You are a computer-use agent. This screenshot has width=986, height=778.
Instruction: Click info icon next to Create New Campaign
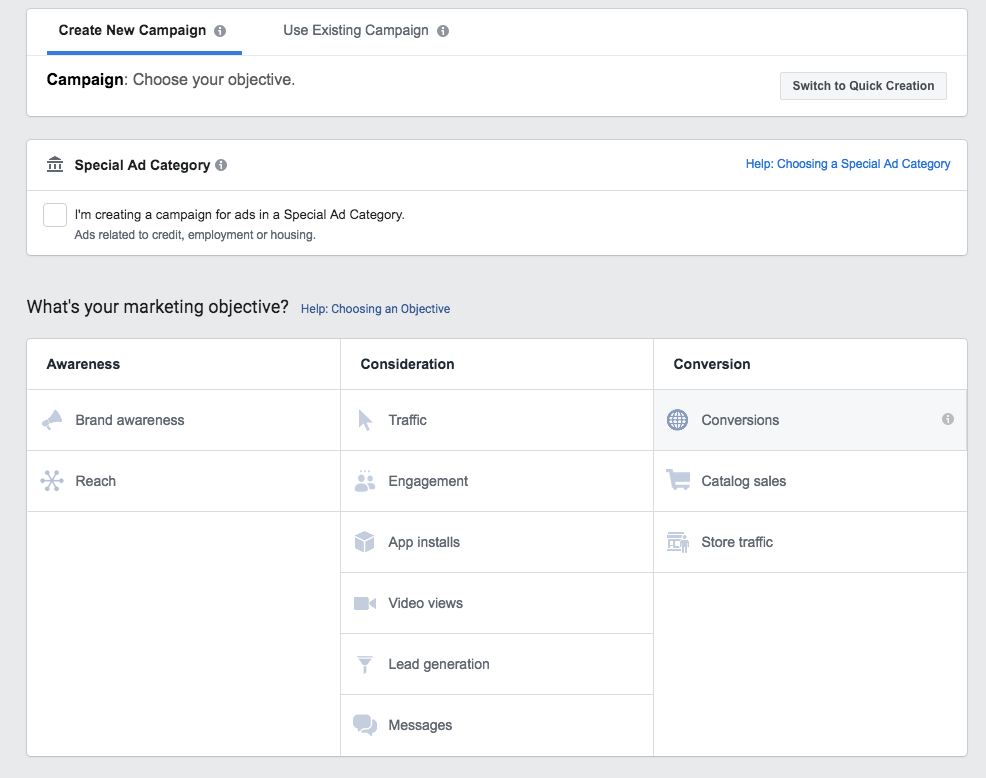tap(220, 31)
